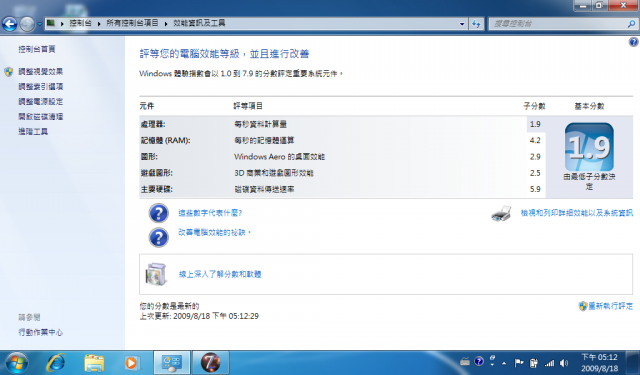Image resolution: width=640 pixels, height=375 pixels.
Task: Click the 記憶體 (RAM) row subscore 4.2
Action: (535, 140)
